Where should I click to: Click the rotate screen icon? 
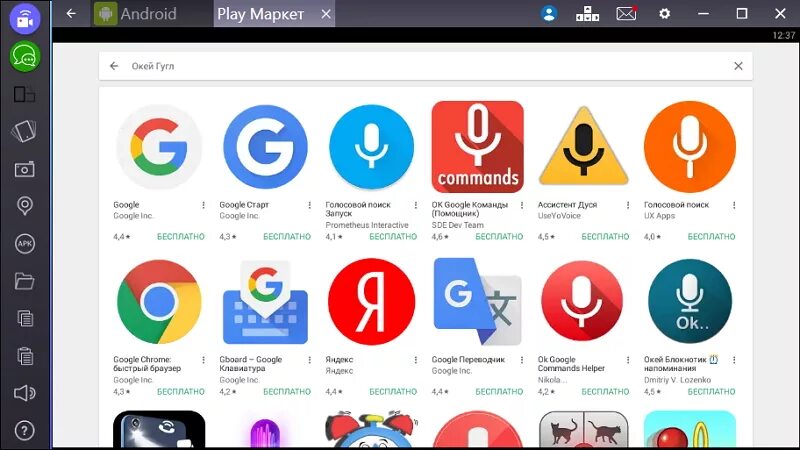pos(24,131)
